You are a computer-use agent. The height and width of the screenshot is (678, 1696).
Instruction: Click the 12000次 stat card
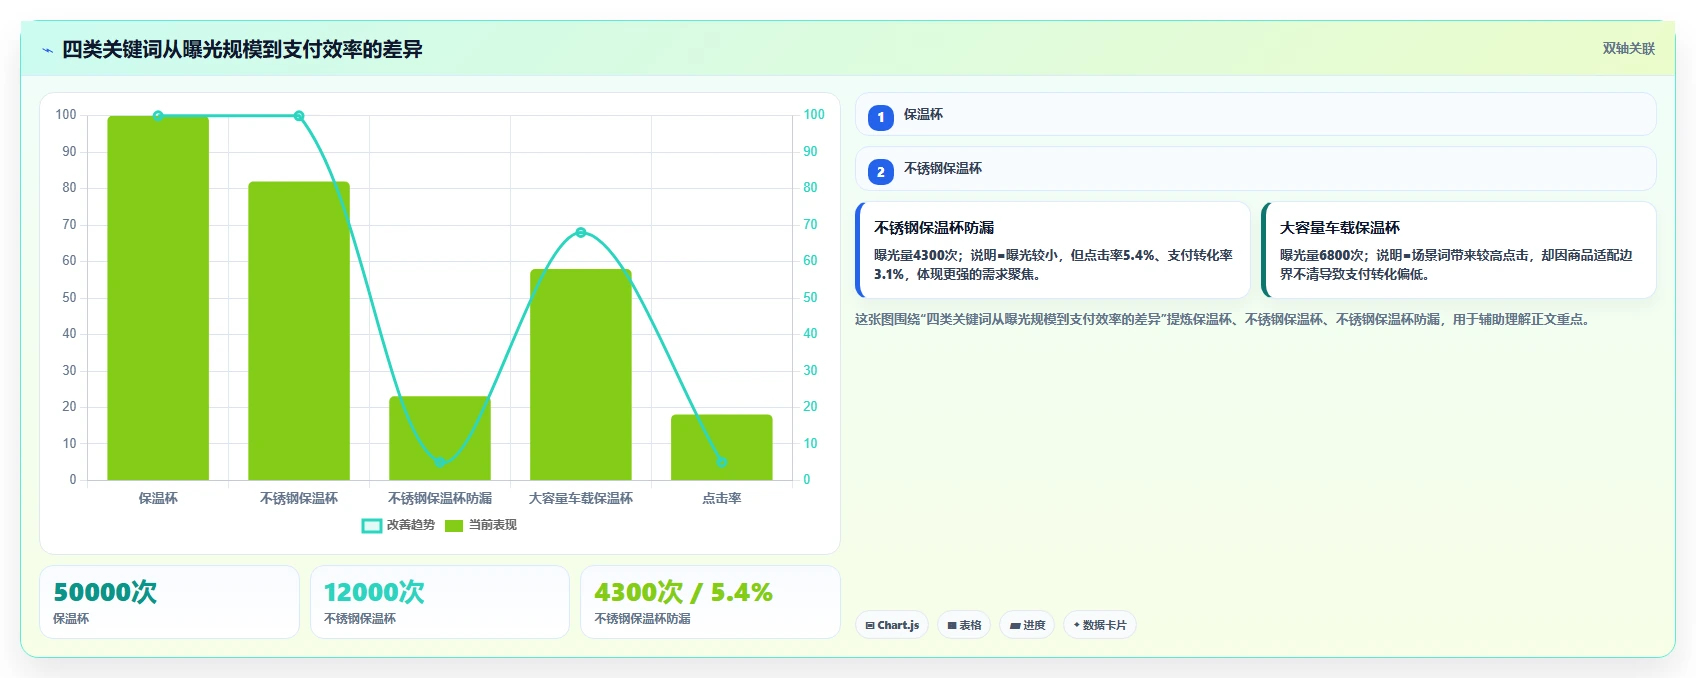coord(440,602)
